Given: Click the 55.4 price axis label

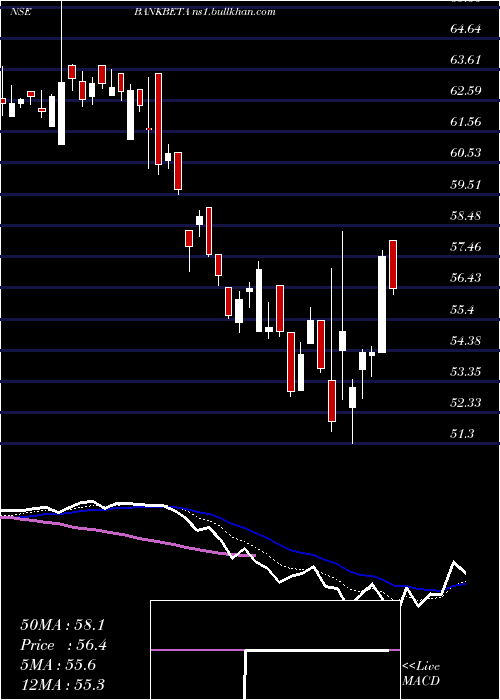Looking at the screenshot, I should tap(462, 309).
